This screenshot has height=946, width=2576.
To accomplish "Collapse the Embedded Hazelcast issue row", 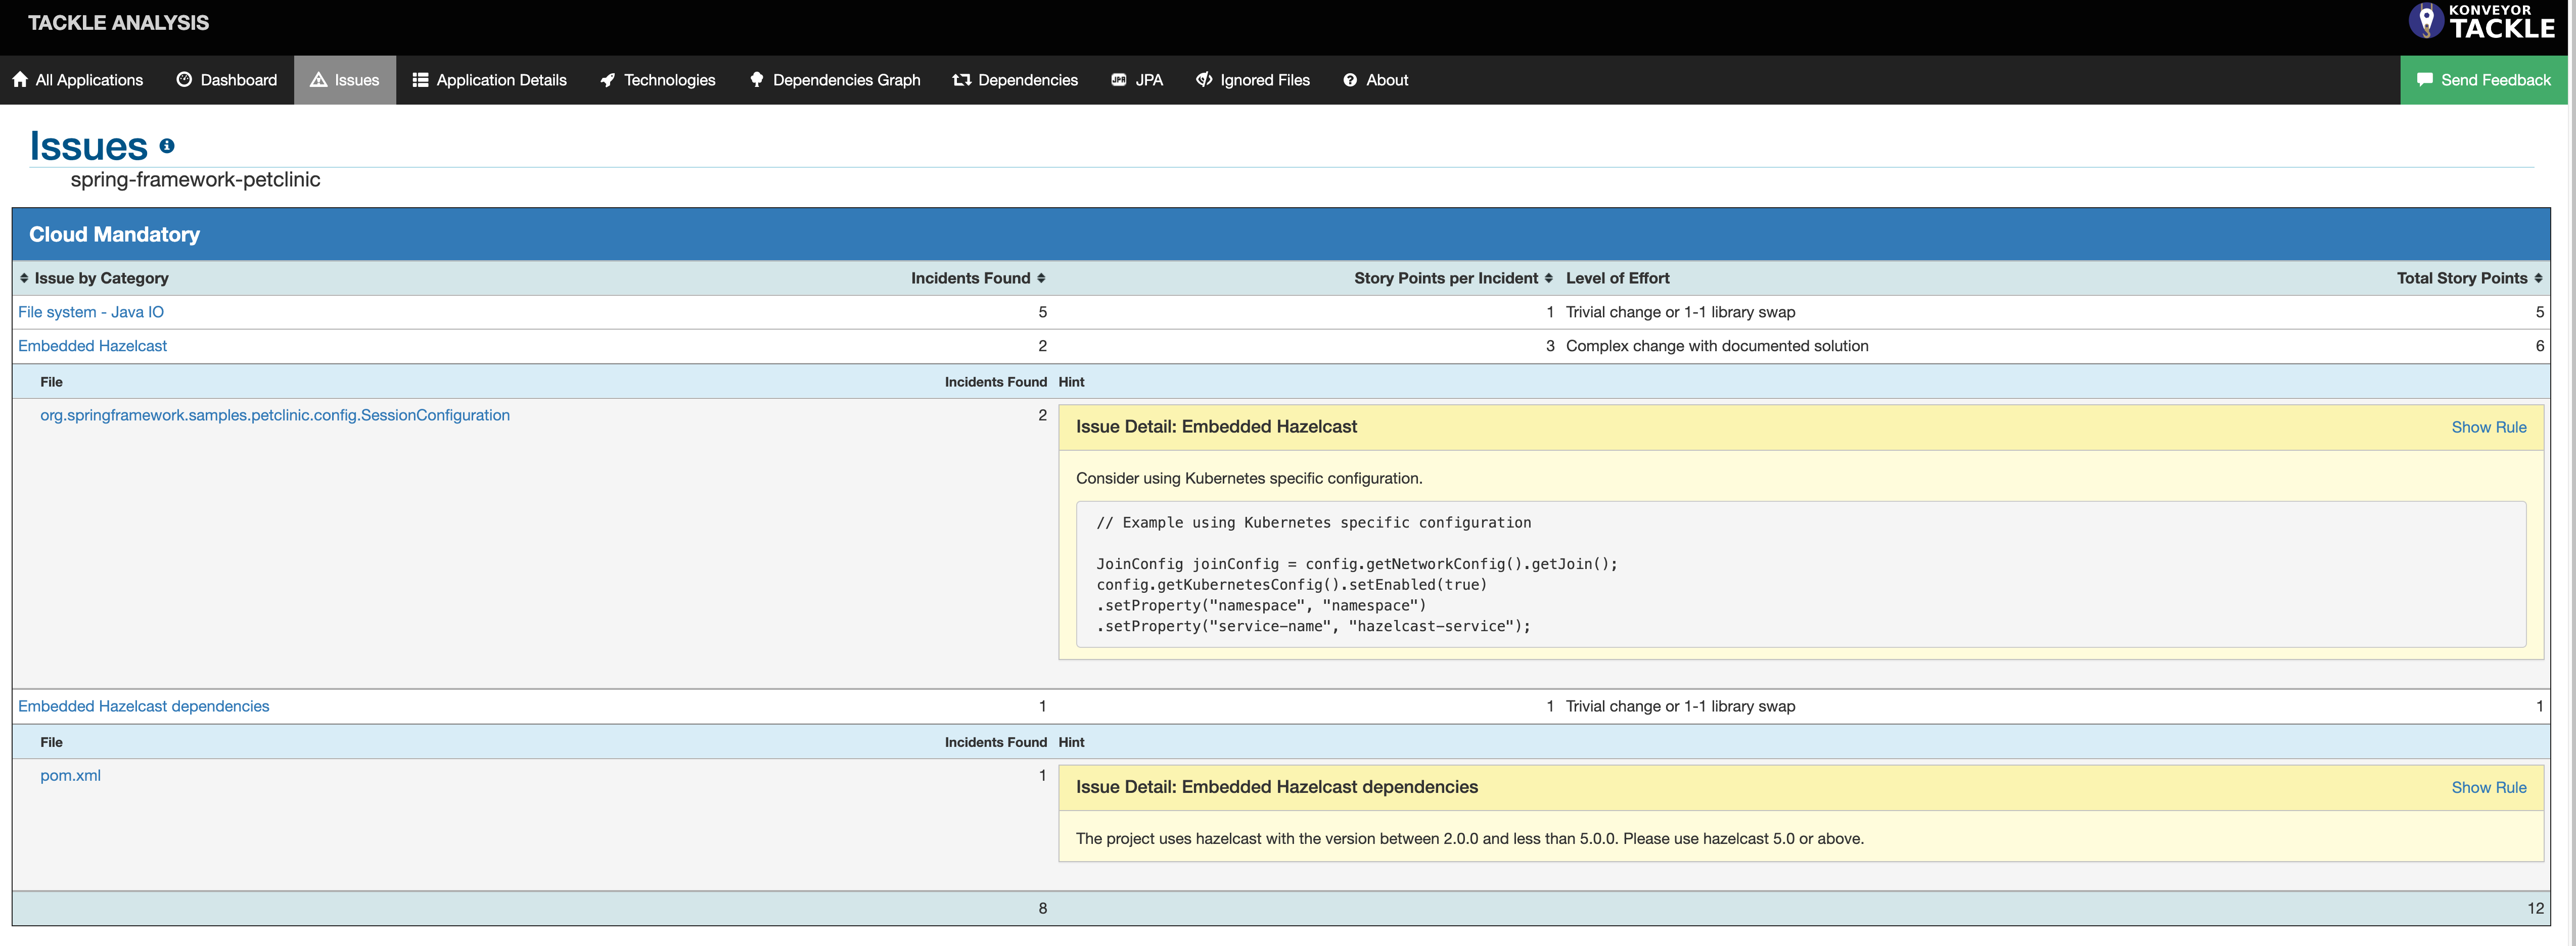I will coord(92,346).
